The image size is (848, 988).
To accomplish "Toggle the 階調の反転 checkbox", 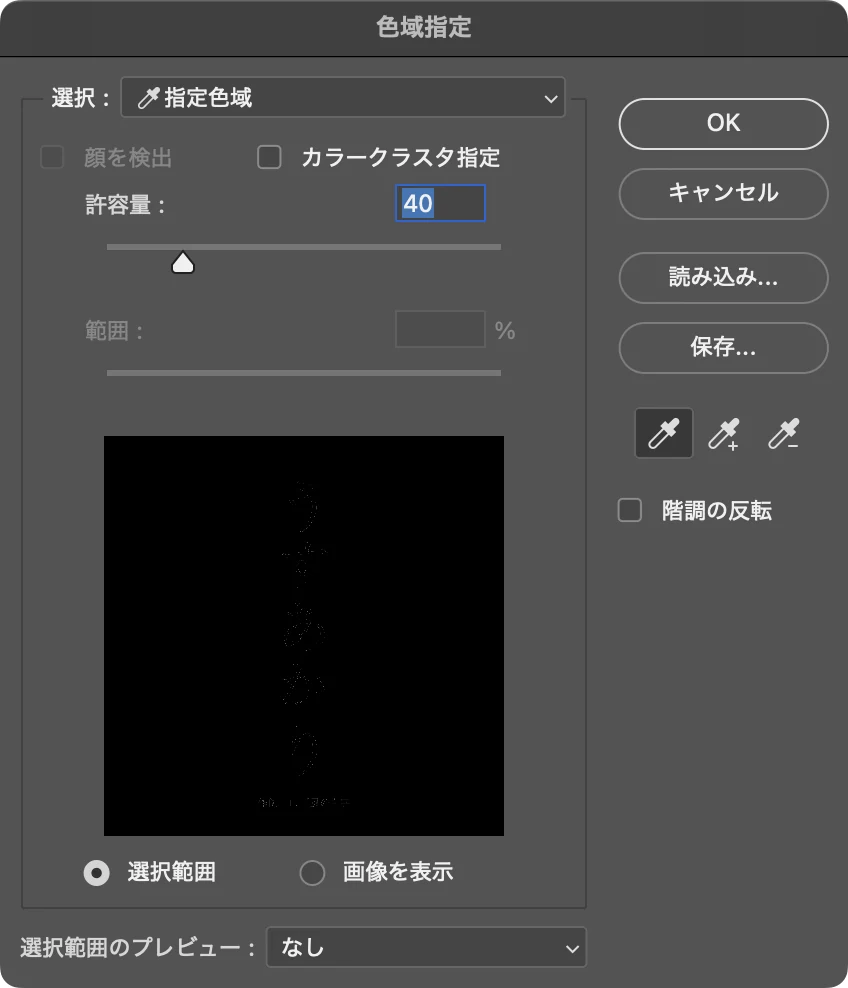I will pos(630,510).
